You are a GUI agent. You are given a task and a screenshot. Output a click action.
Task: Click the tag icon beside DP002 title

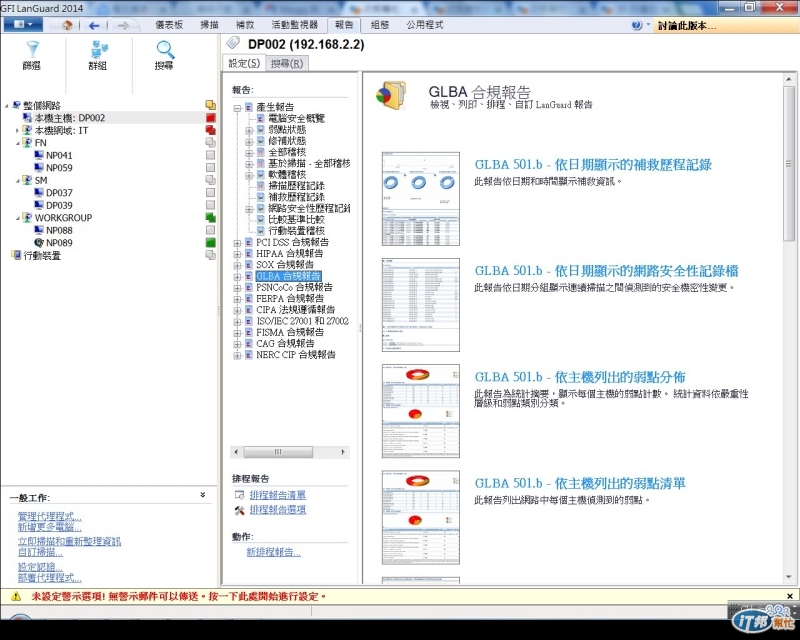point(233,43)
